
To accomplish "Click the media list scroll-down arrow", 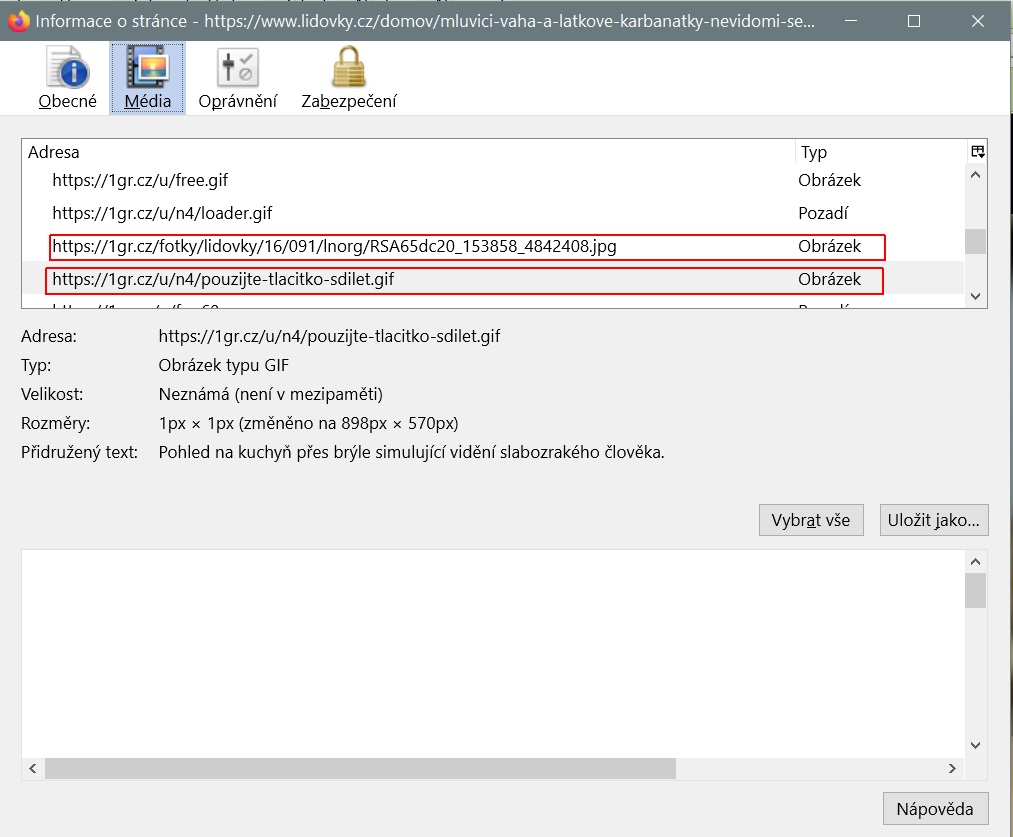I will click(x=976, y=296).
